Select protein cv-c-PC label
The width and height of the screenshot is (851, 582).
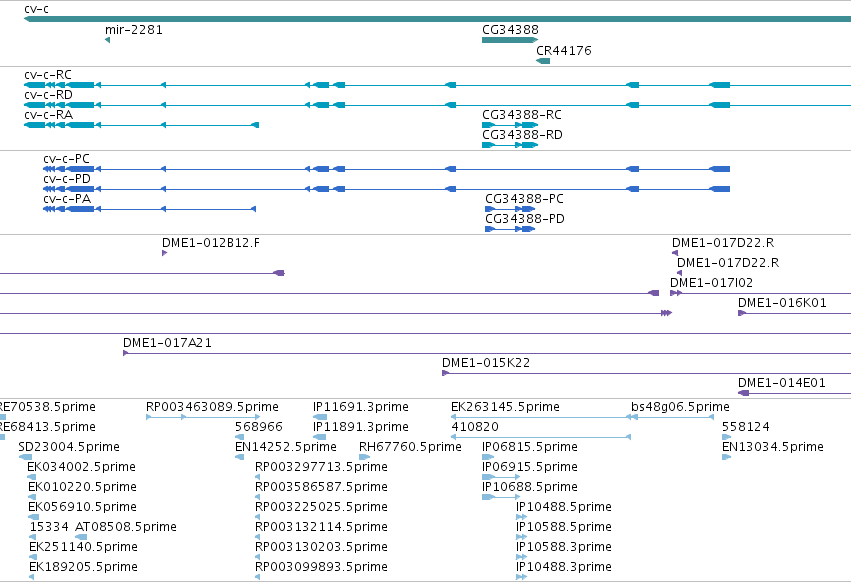coord(66,159)
